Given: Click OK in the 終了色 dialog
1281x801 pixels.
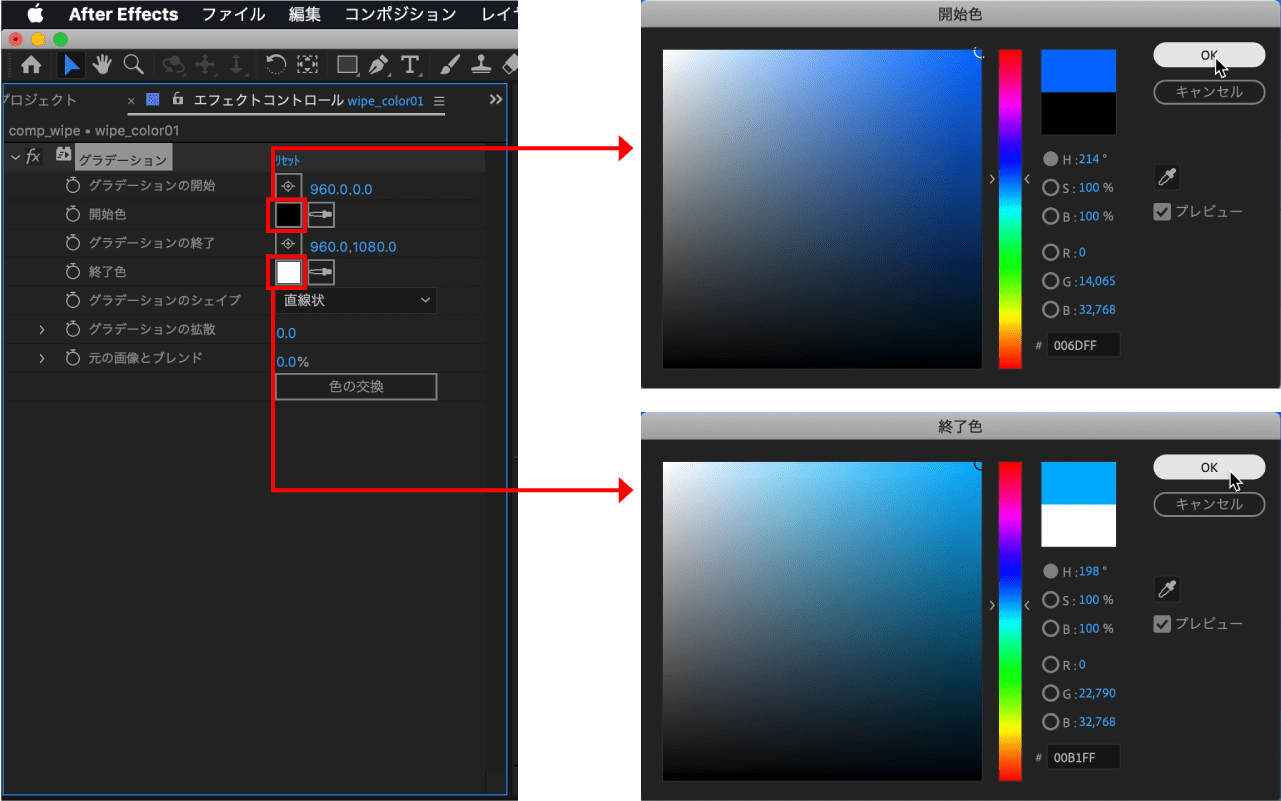Looking at the screenshot, I should [x=1208, y=467].
